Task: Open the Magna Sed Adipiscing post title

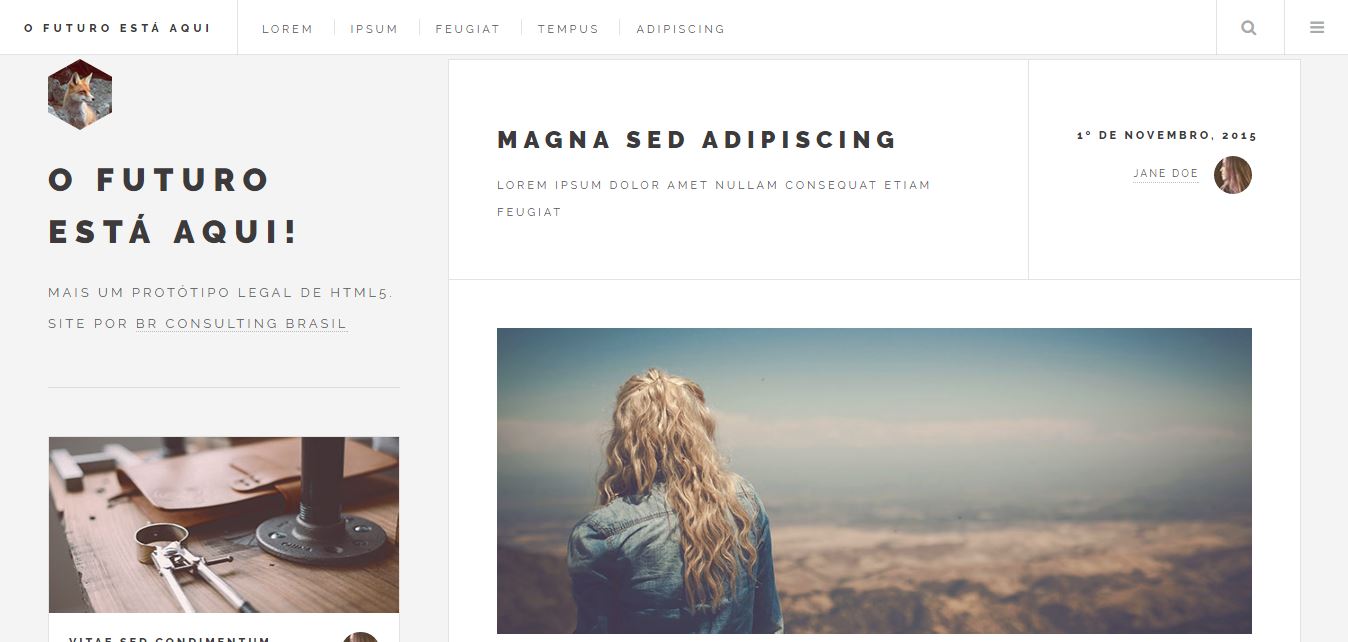Action: point(697,140)
